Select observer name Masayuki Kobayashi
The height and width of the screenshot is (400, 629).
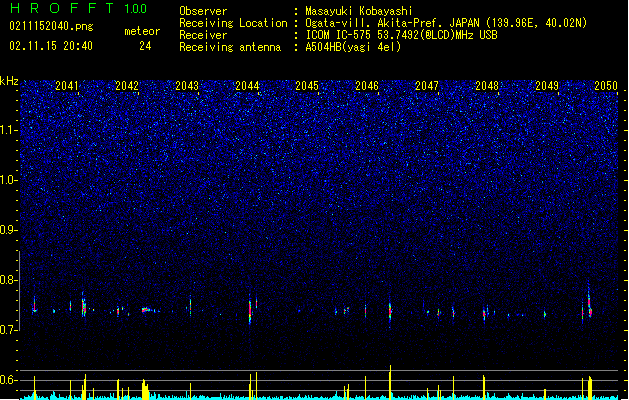coord(359,11)
